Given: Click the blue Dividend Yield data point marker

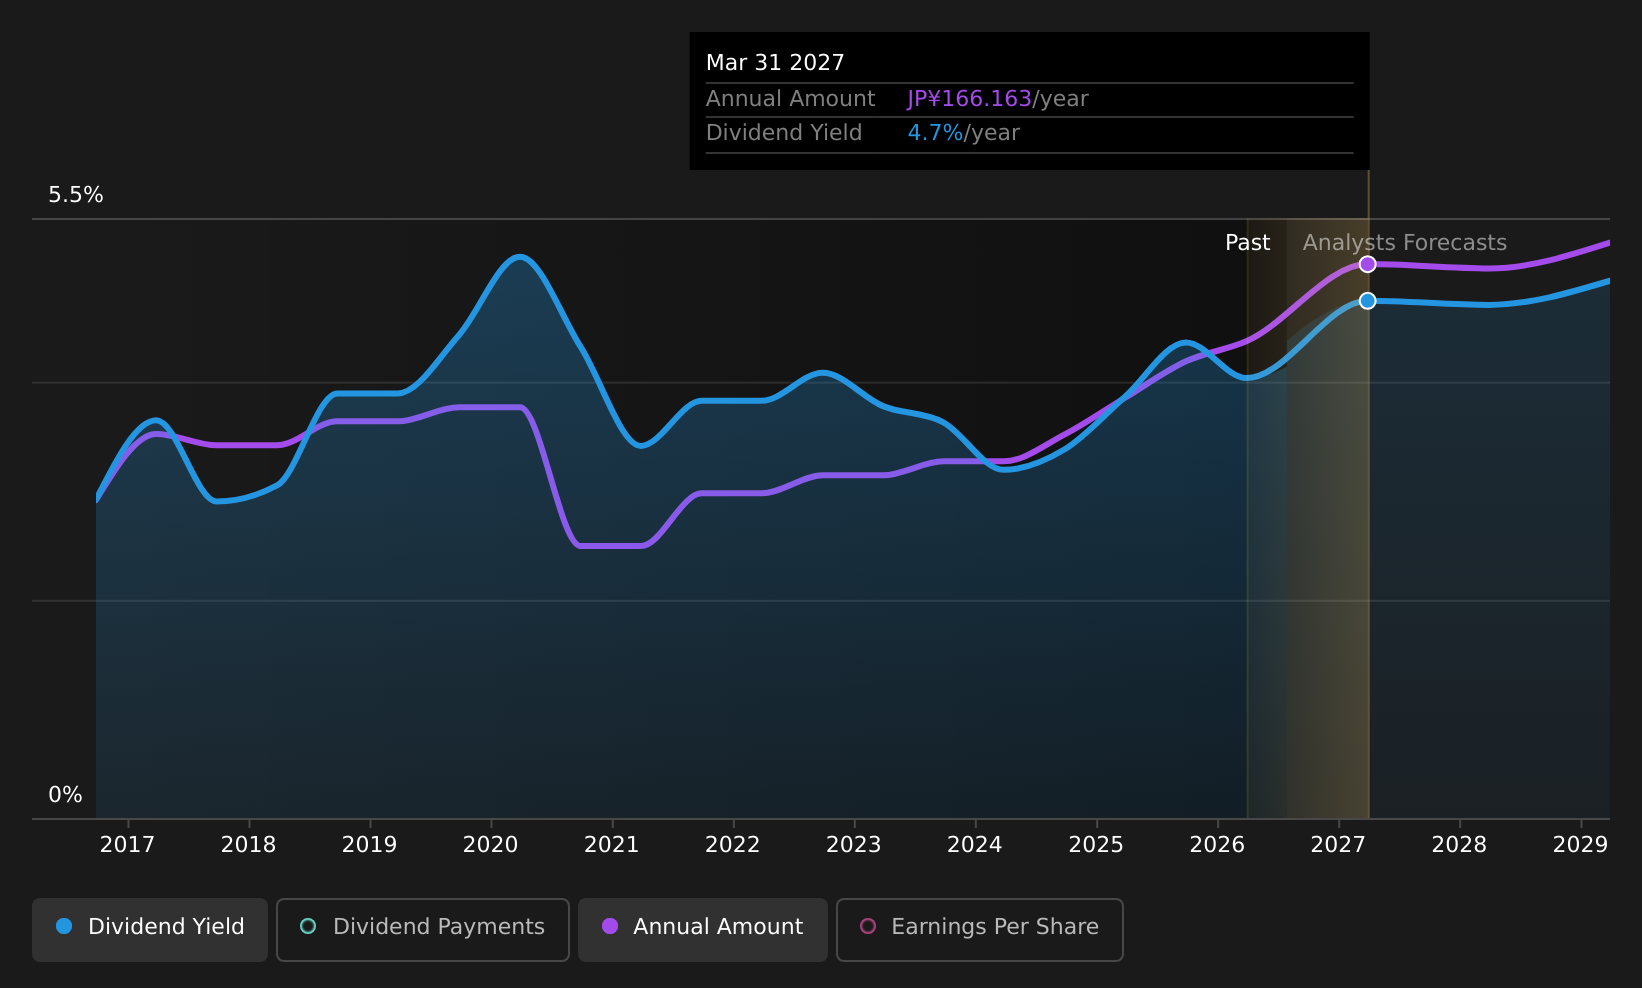Looking at the screenshot, I should (1367, 301).
